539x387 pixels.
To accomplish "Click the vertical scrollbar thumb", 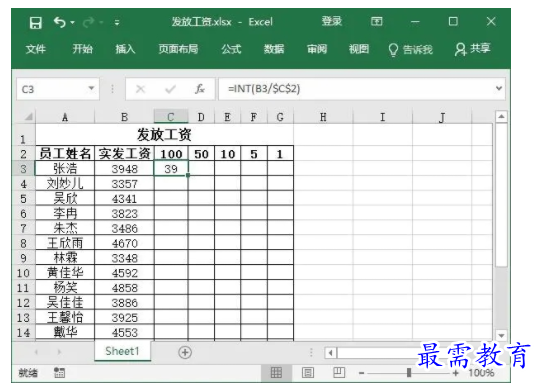I will pyautogui.click(x=501, y=195).
